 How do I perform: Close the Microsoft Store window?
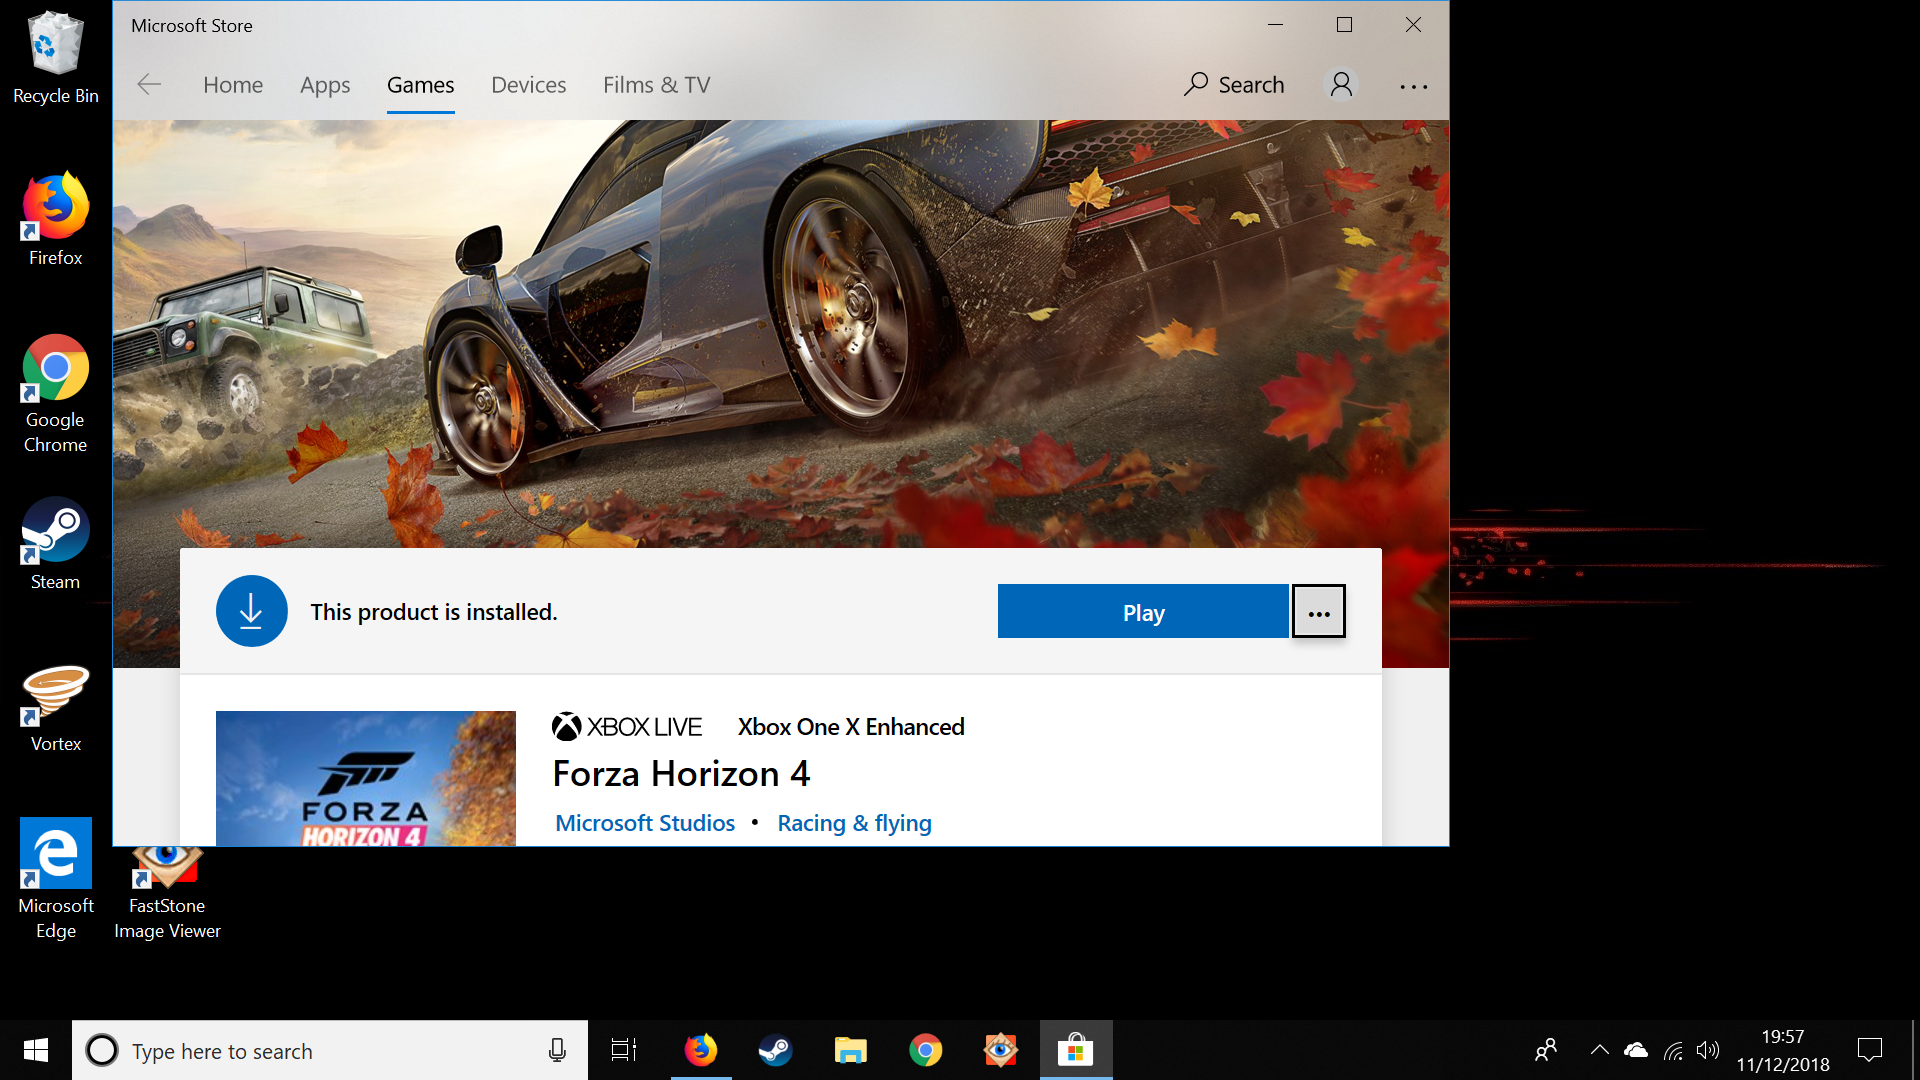(1413, 25)
